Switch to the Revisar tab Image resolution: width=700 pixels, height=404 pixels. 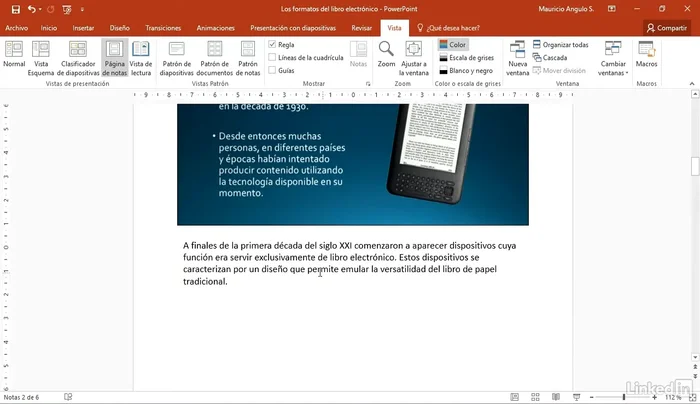click(x=362, y=28)
